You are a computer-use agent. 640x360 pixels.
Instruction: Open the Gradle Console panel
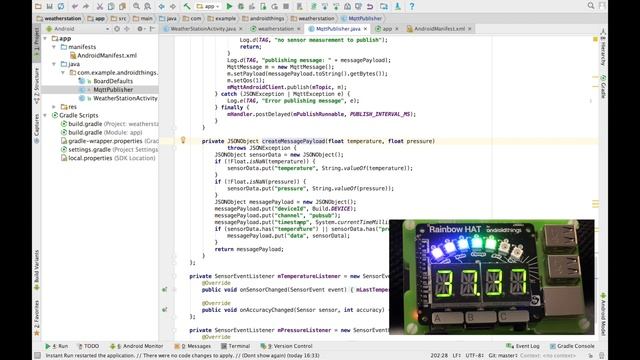(x=572, y=346)
